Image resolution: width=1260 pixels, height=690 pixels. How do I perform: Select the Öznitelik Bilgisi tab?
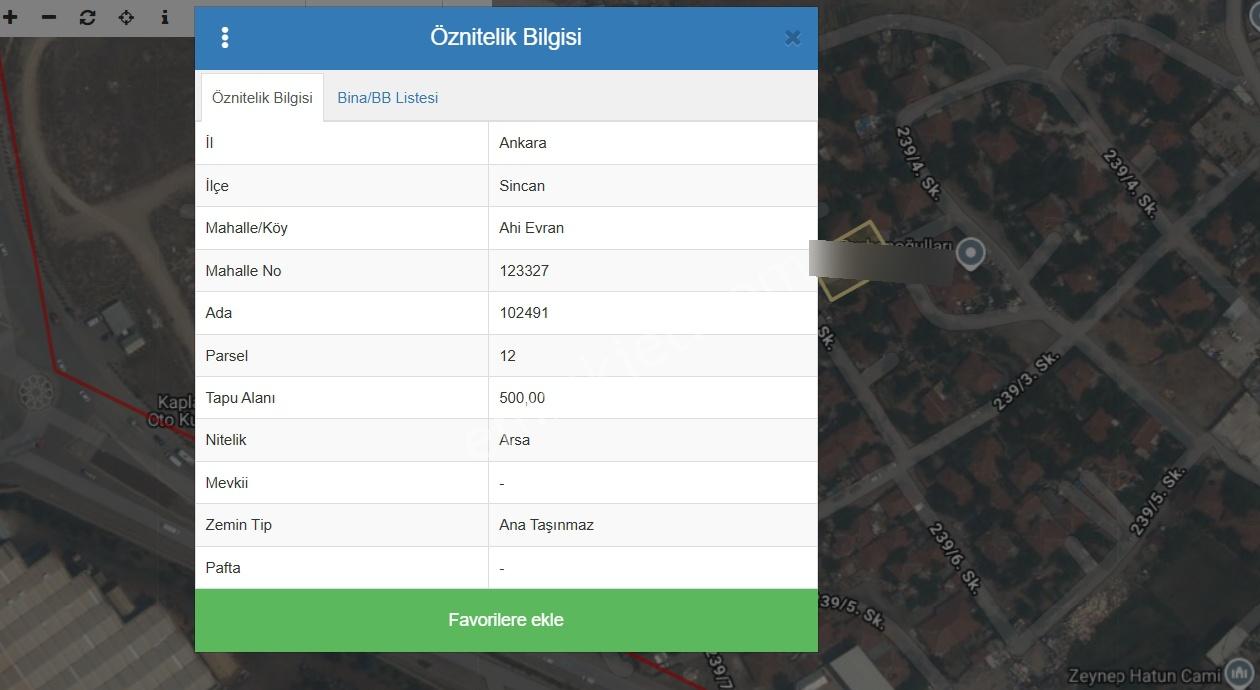(x=262, y=98)
